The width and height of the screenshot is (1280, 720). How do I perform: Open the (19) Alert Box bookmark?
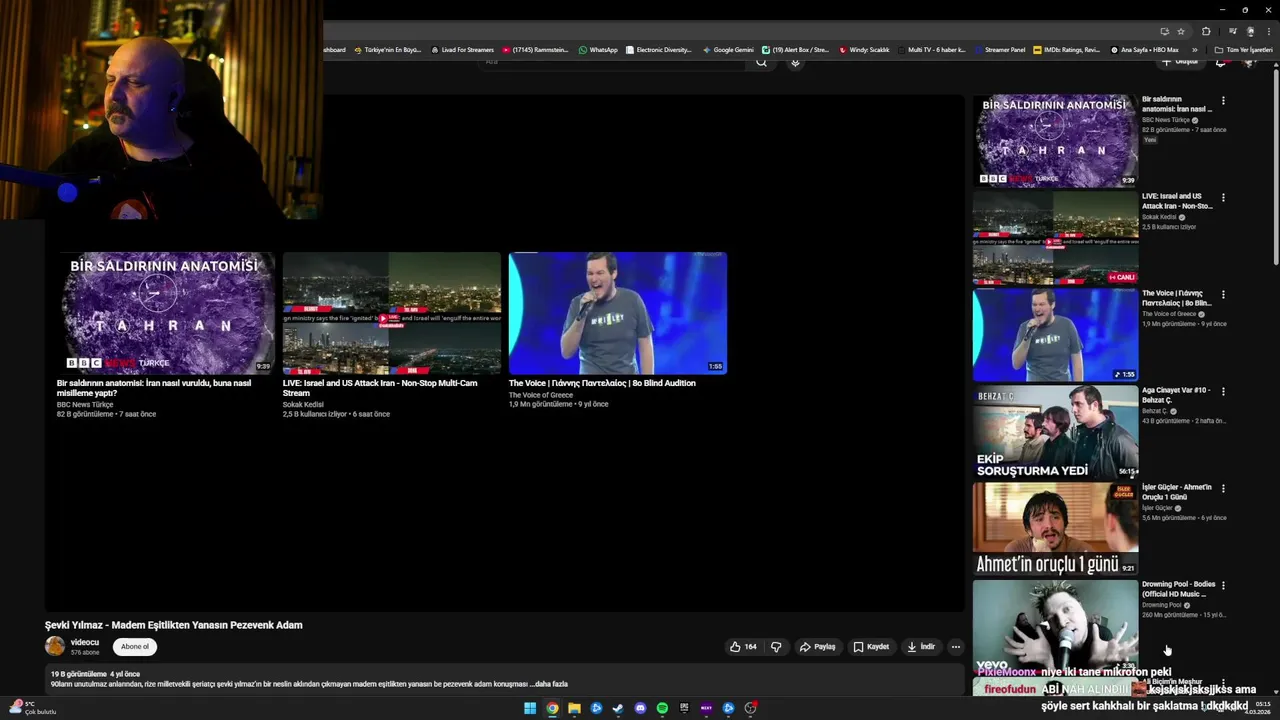click(x=796, y=49)
